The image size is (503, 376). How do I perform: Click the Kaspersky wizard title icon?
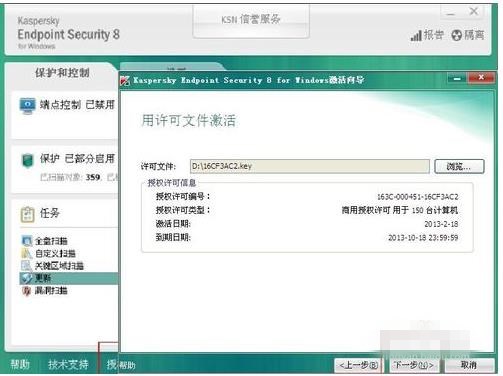(x=125, y=80)
